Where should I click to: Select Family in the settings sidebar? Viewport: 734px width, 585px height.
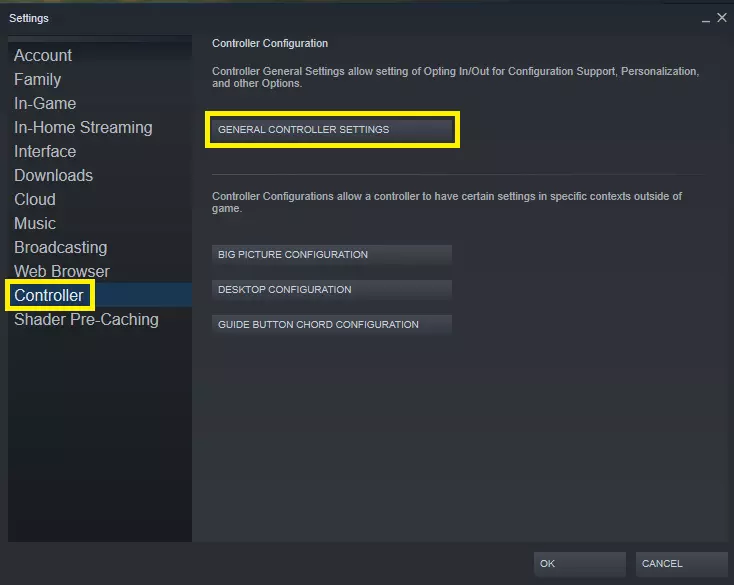point(100,80)
